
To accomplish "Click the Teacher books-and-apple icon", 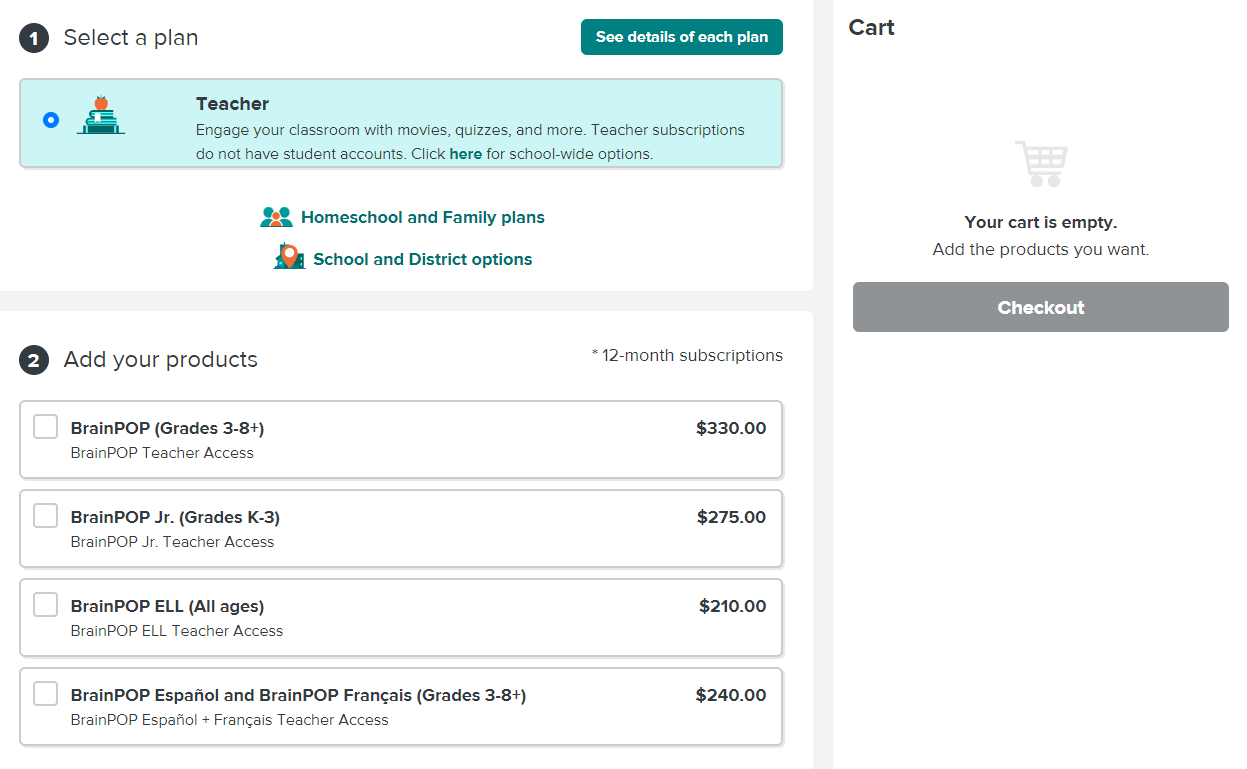I will click(101, 116).
